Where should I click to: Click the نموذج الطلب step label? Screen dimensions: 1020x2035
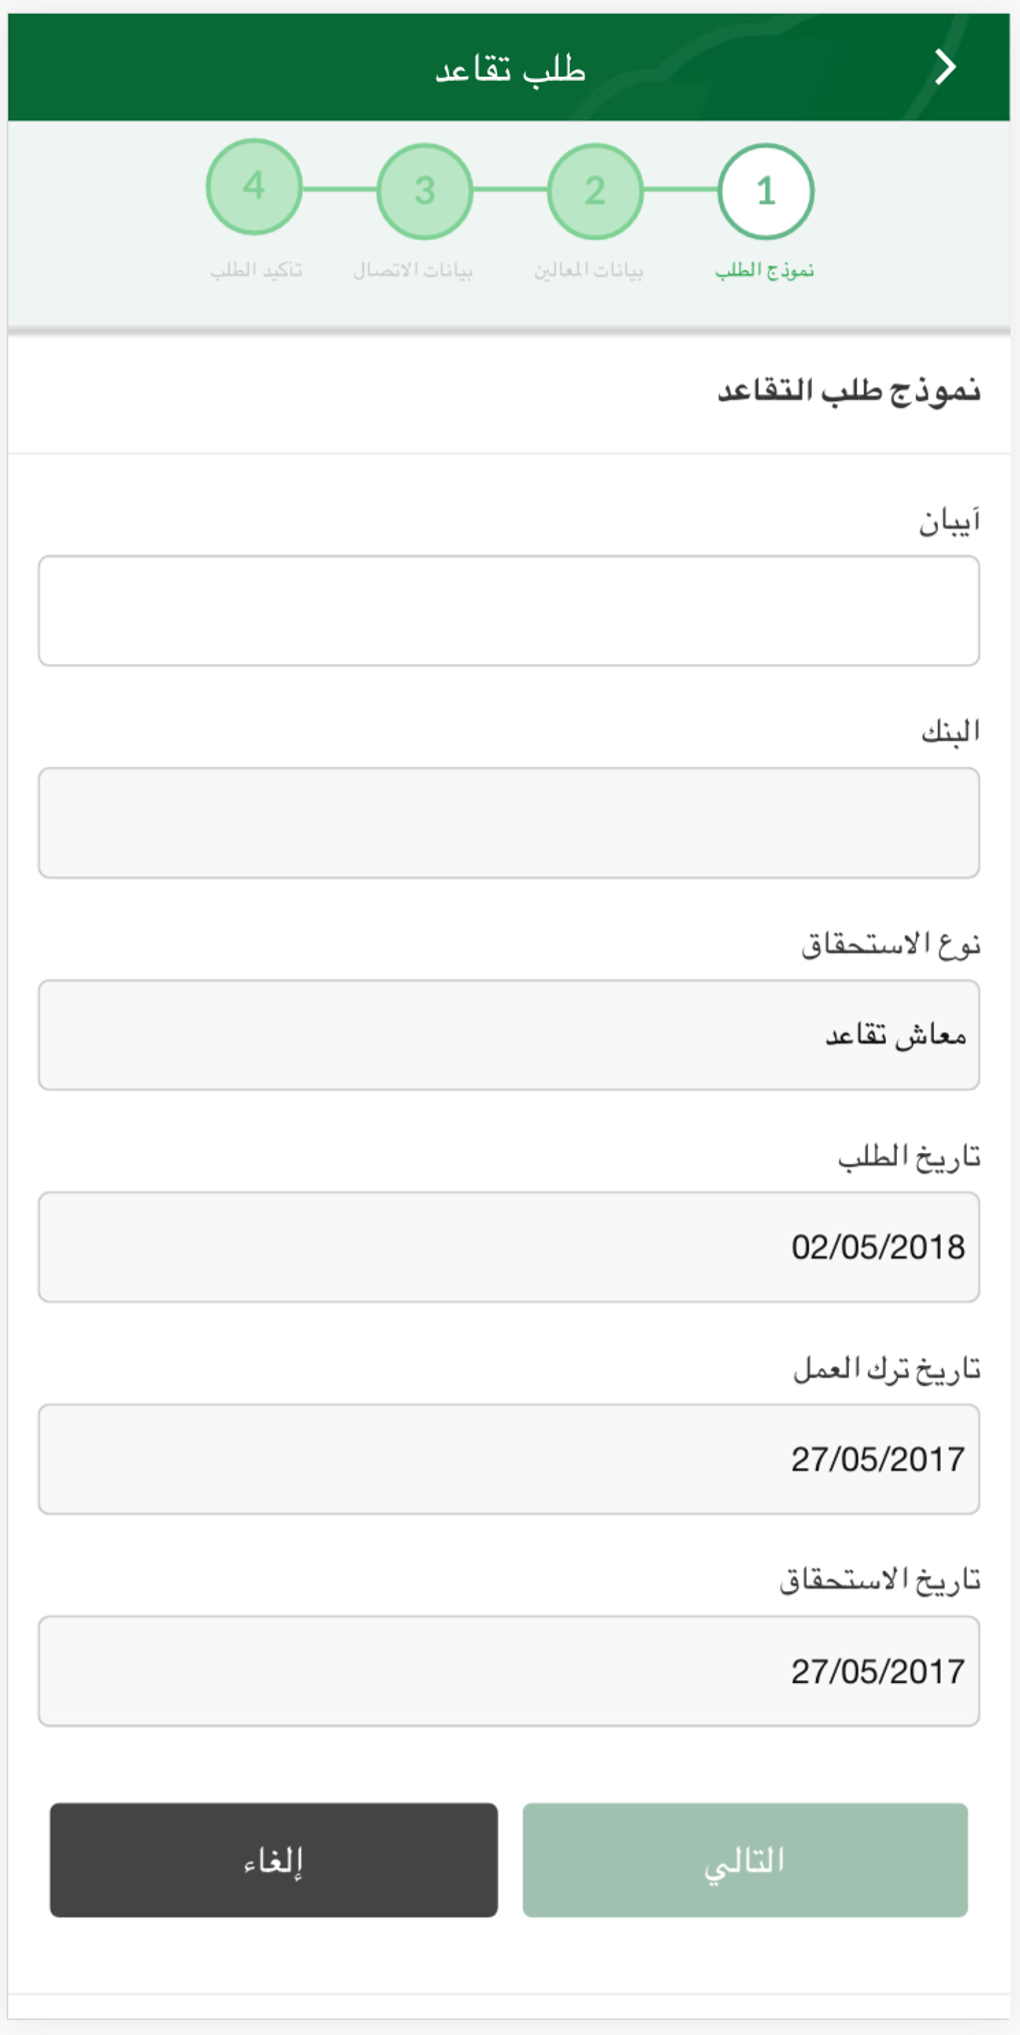[765, 270]
